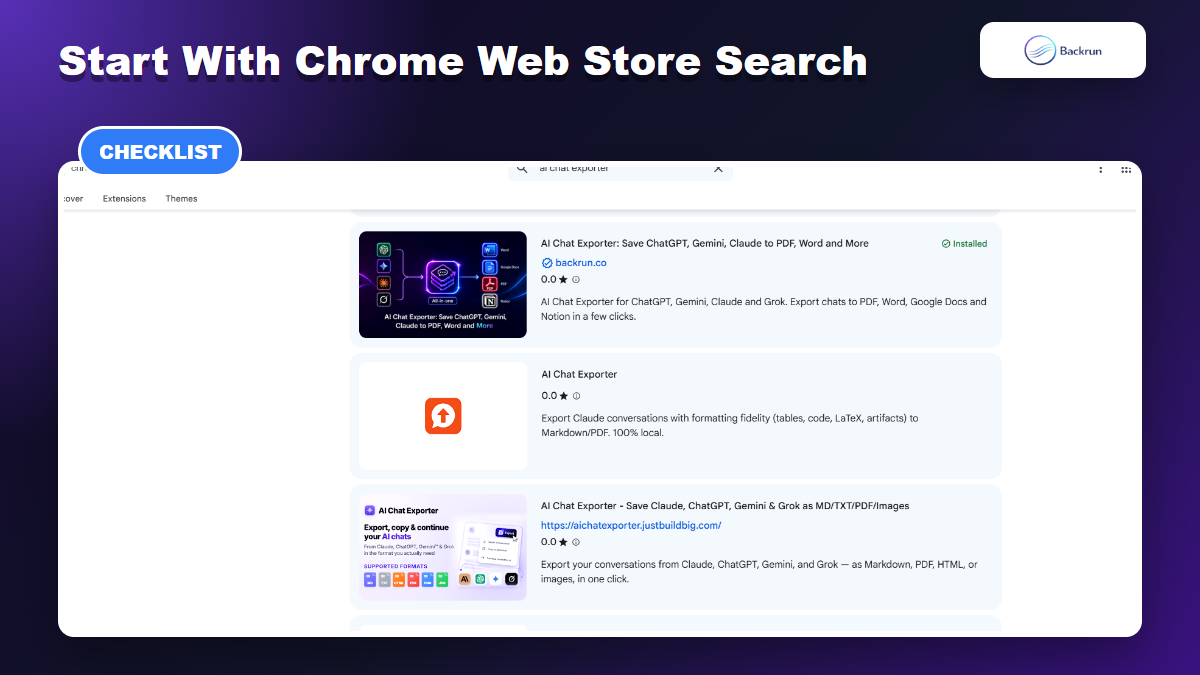Switch to the Themes tab
This screenshot has width=1200, height=675.
click(181, 199)
